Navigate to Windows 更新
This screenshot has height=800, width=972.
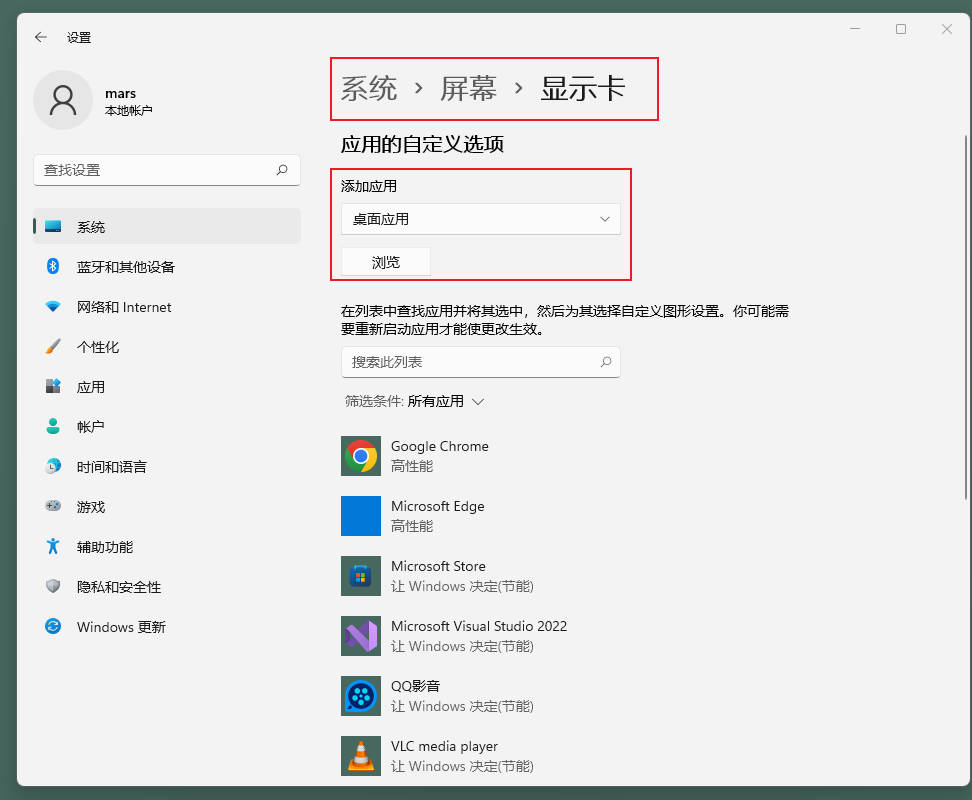121,627
